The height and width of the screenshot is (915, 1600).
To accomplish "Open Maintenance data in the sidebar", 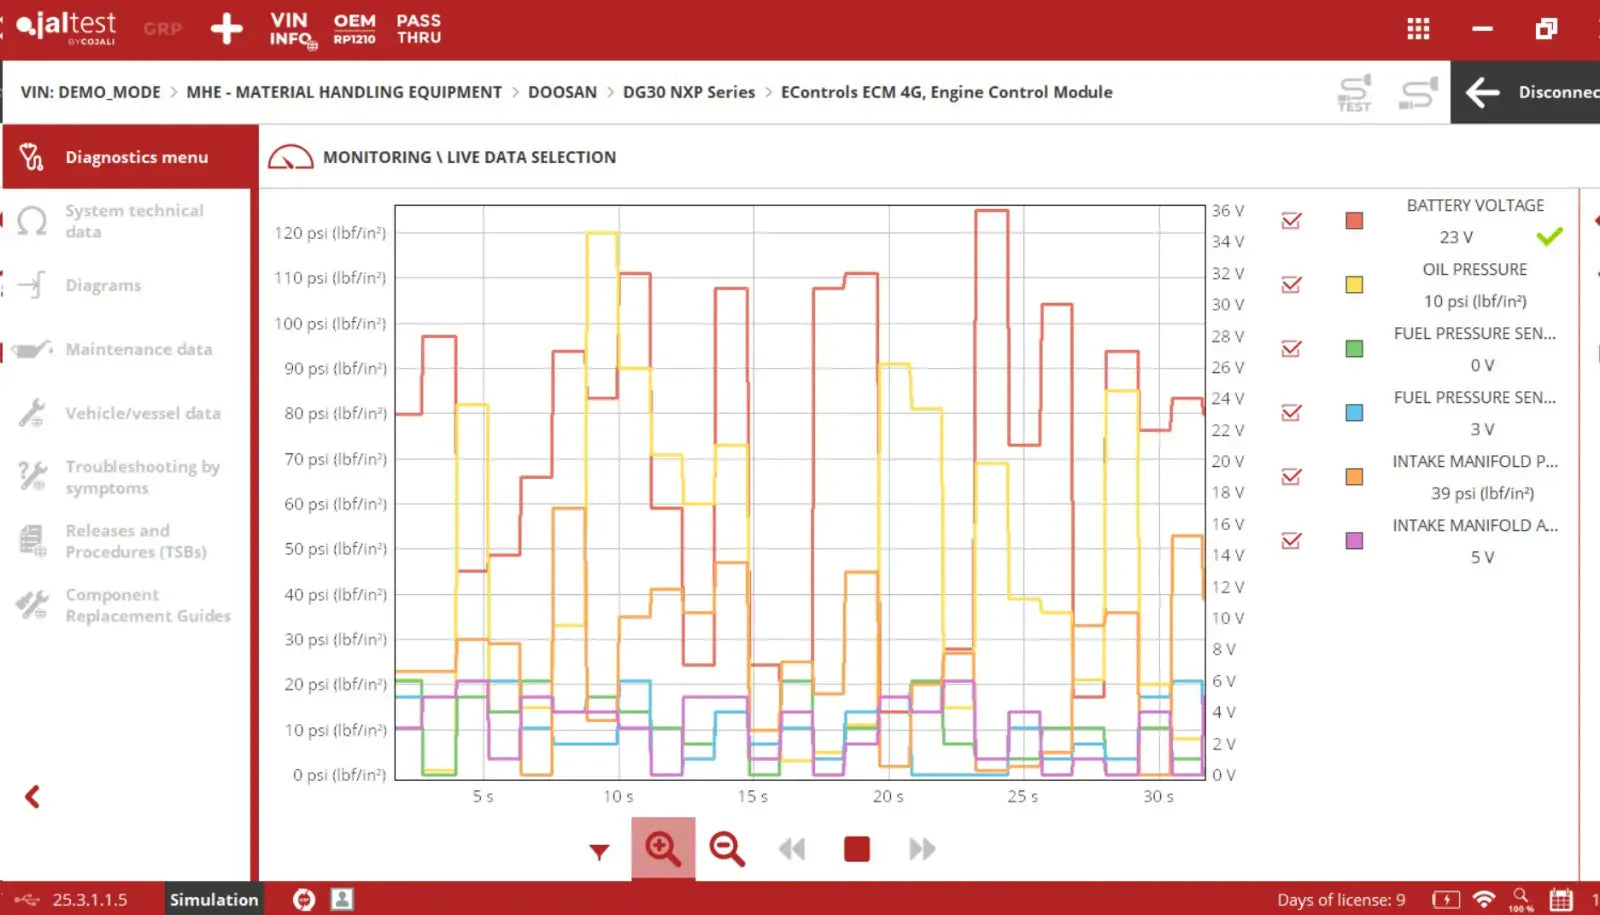I will click(x=138, y=349).
